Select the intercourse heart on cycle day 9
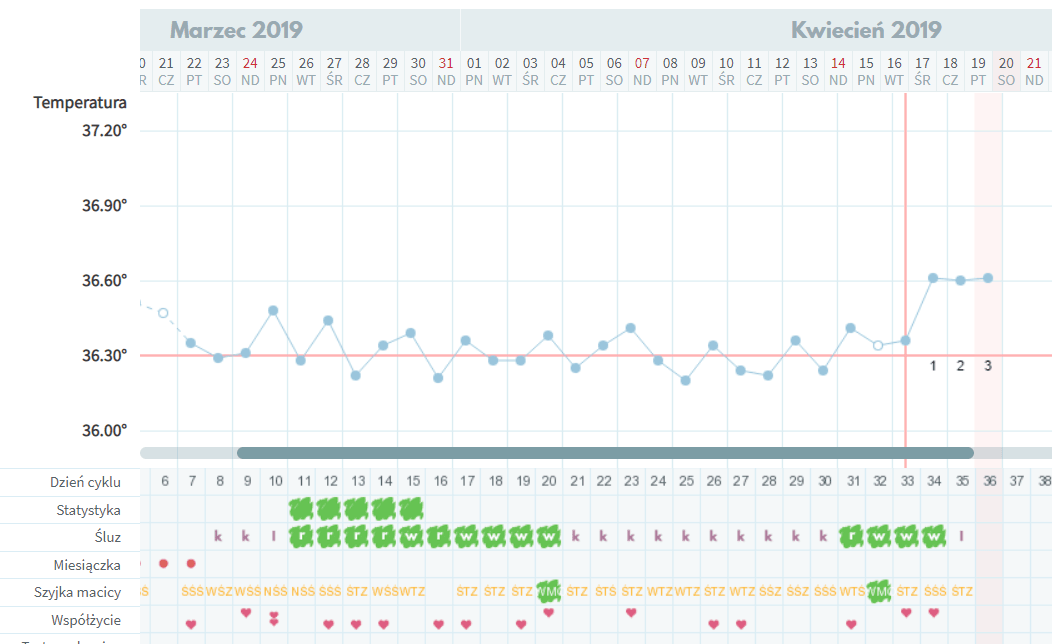Image resolution: width=1052 pixels, height=644 pixels. [246, 612]
